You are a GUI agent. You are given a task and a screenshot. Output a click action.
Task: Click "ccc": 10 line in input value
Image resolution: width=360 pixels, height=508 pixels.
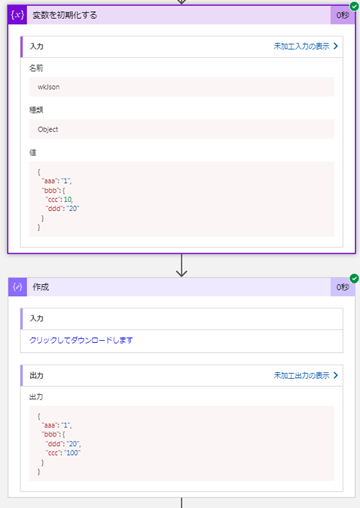pos(59,199)
